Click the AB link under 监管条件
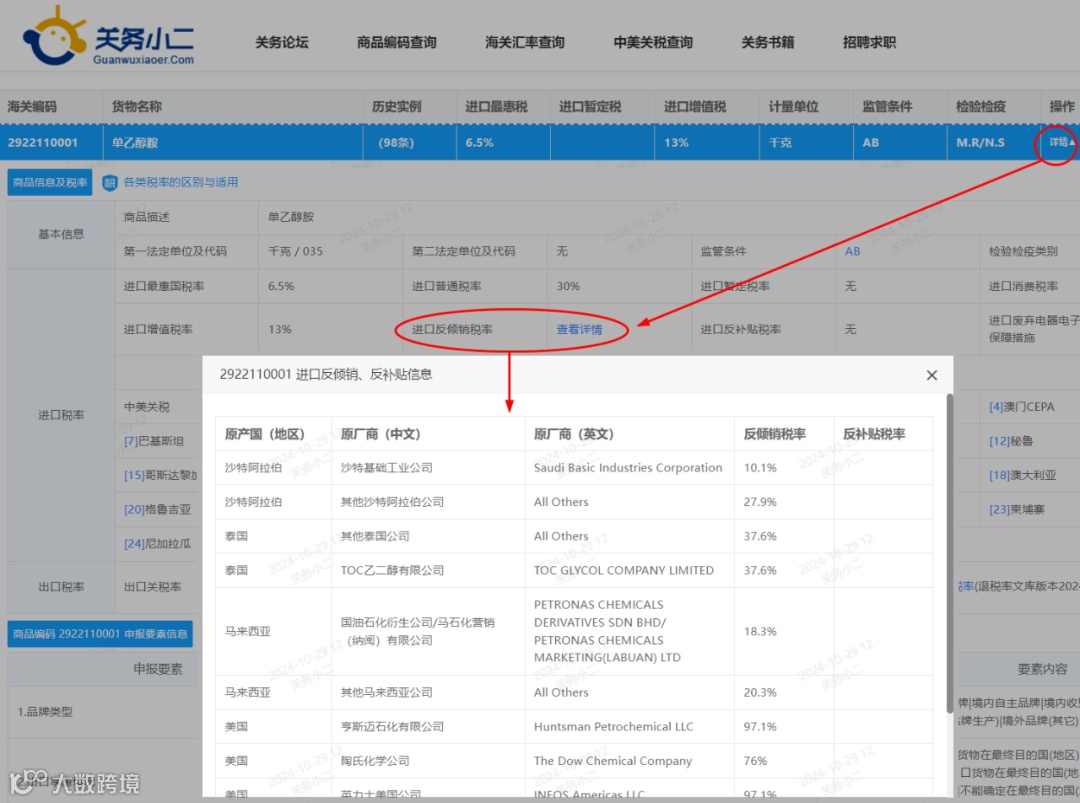The image size is (1080, 803). tap(852, 251)
